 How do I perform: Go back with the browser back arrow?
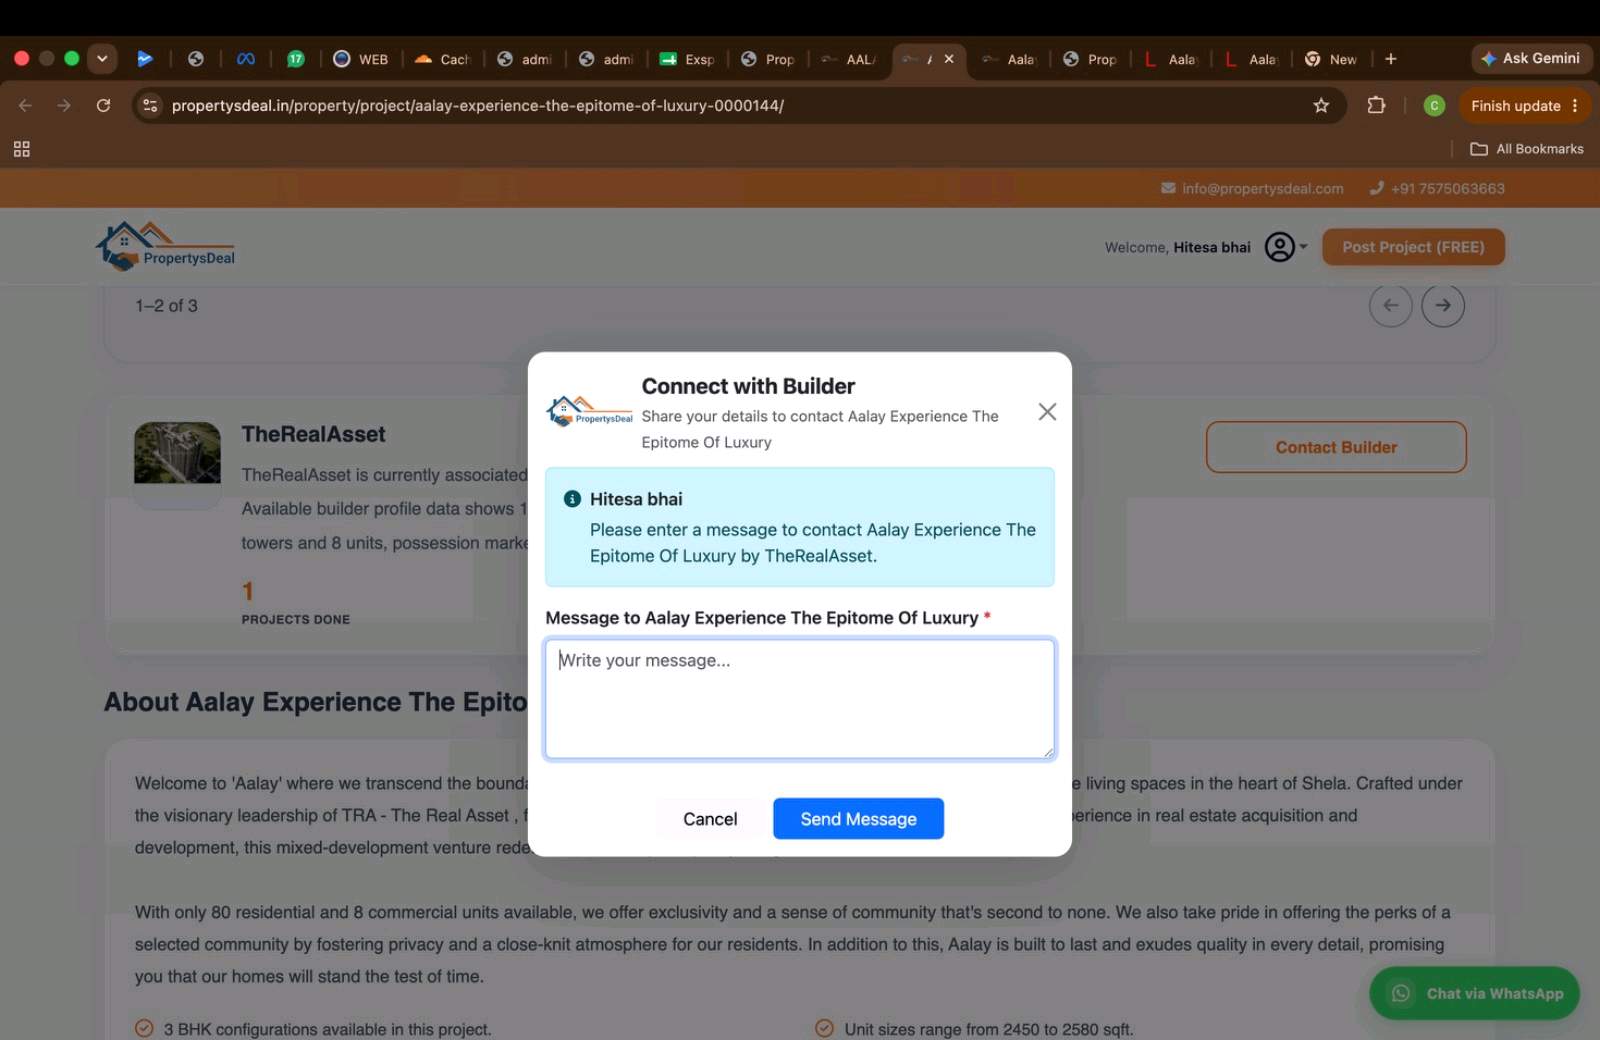(x=26, y=106)
